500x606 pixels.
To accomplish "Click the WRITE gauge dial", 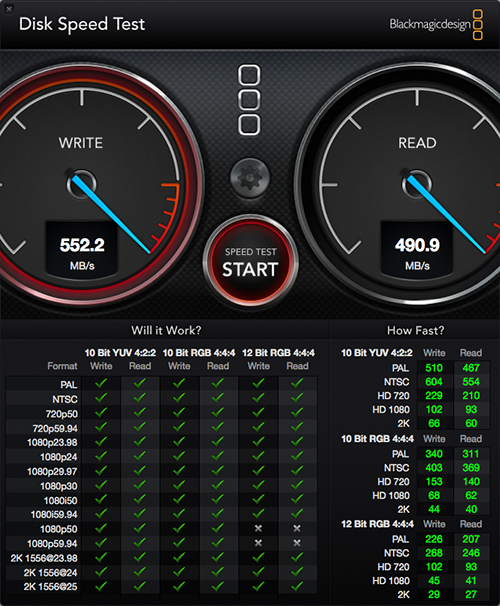I will pos(81,184).
